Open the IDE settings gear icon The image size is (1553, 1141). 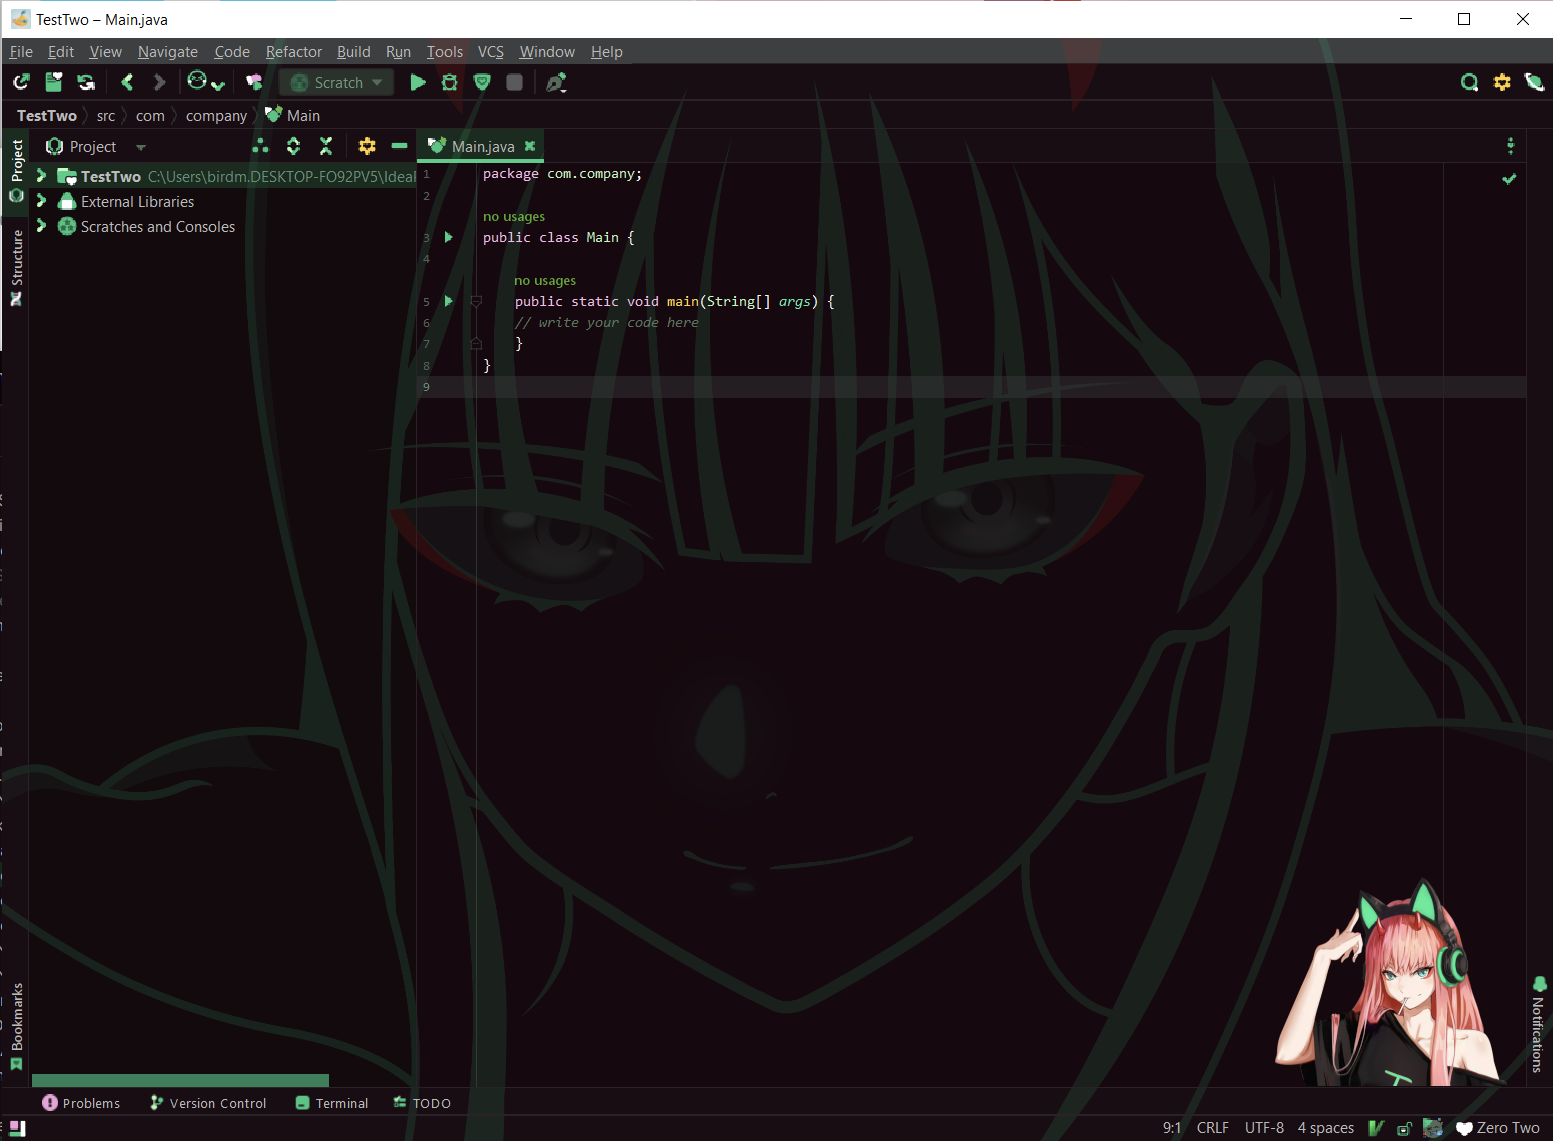tap(1502, 82)
